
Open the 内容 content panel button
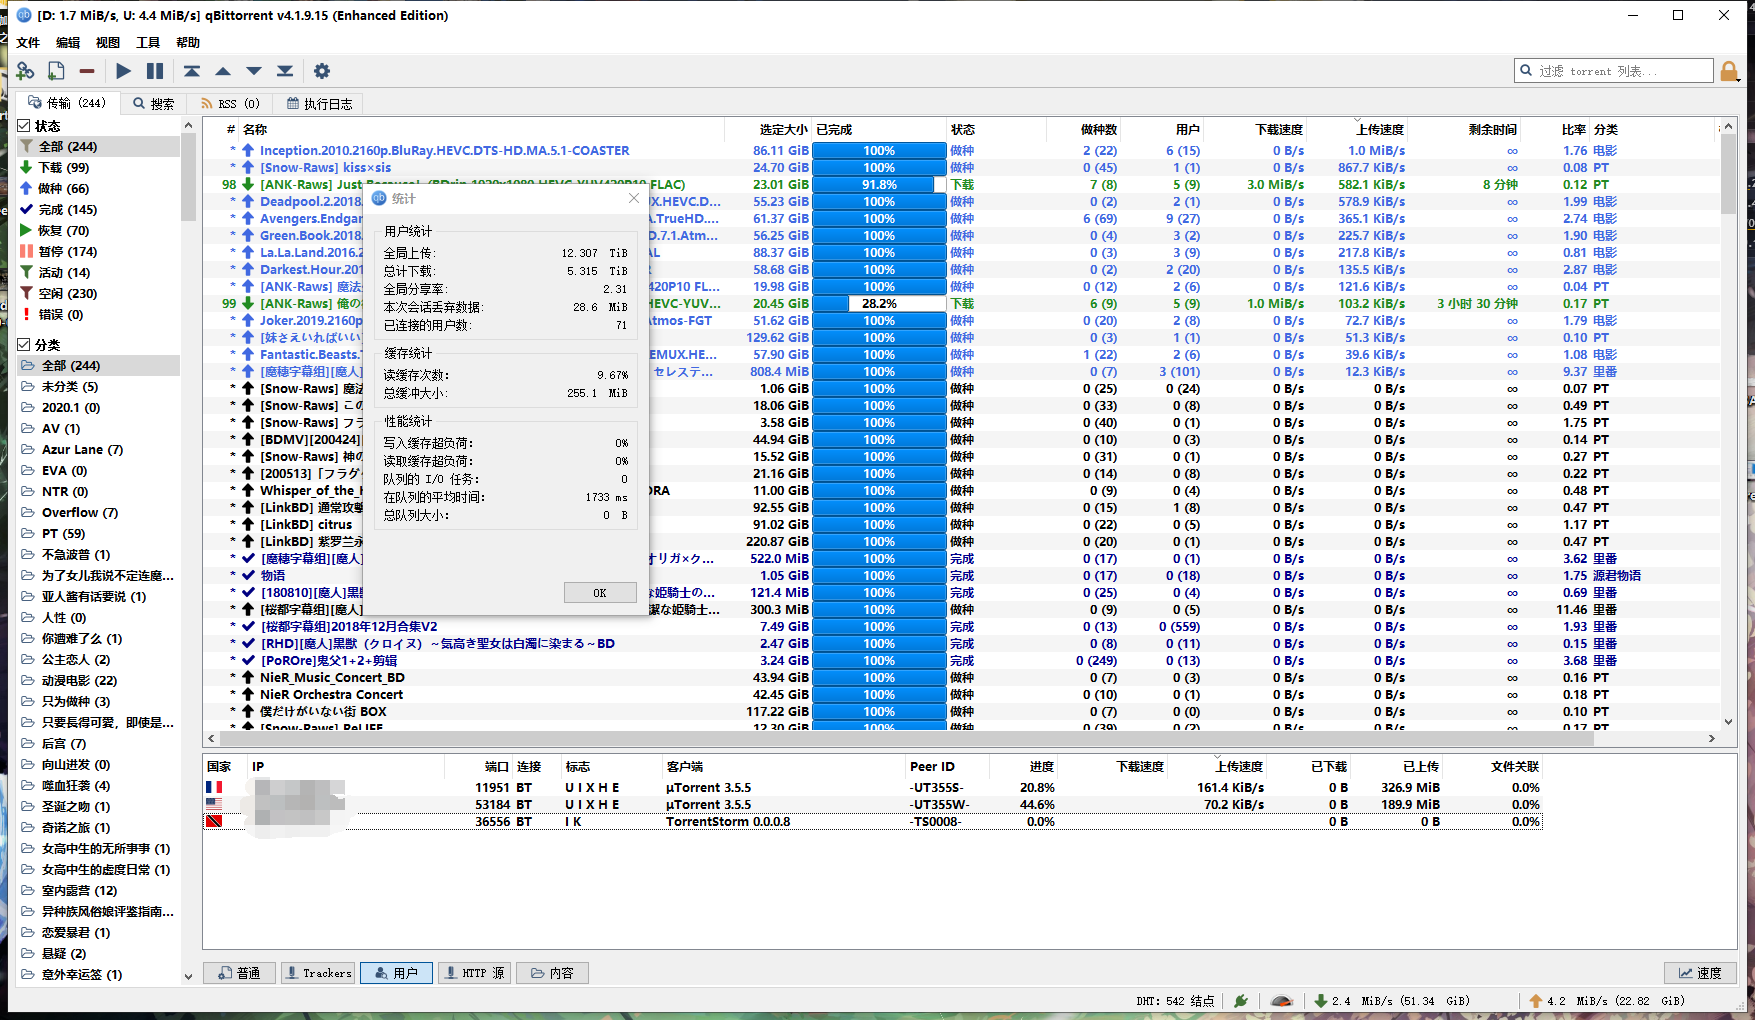pos(553,973)
